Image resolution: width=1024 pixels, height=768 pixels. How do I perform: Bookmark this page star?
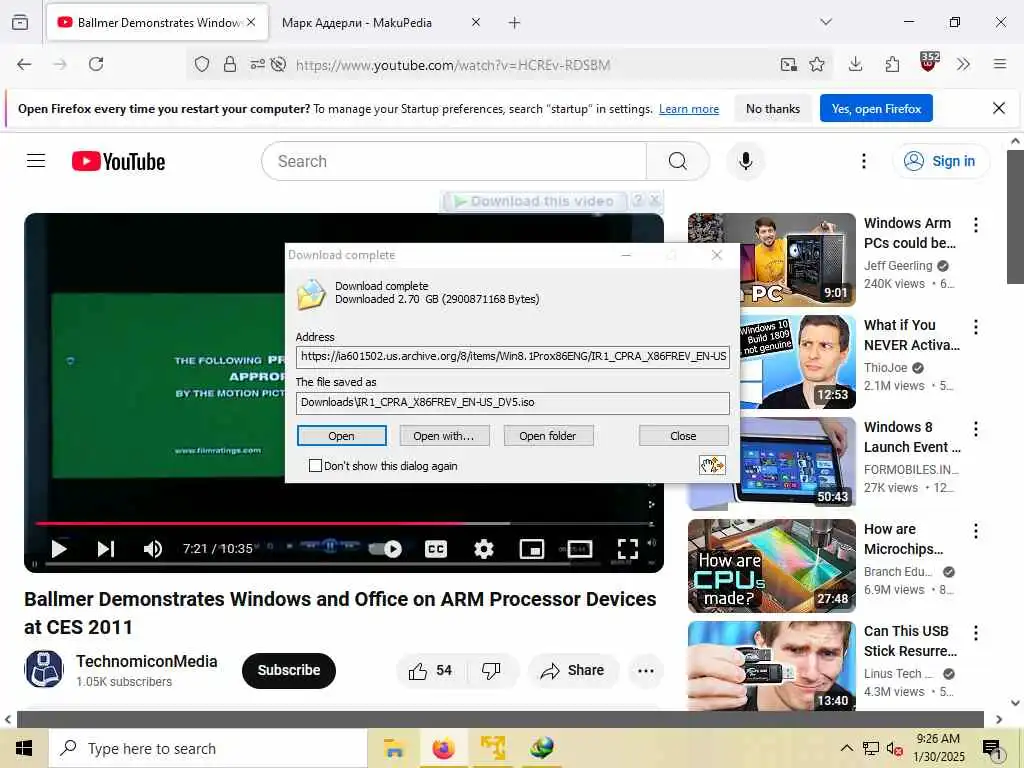[x=817, y=64]
